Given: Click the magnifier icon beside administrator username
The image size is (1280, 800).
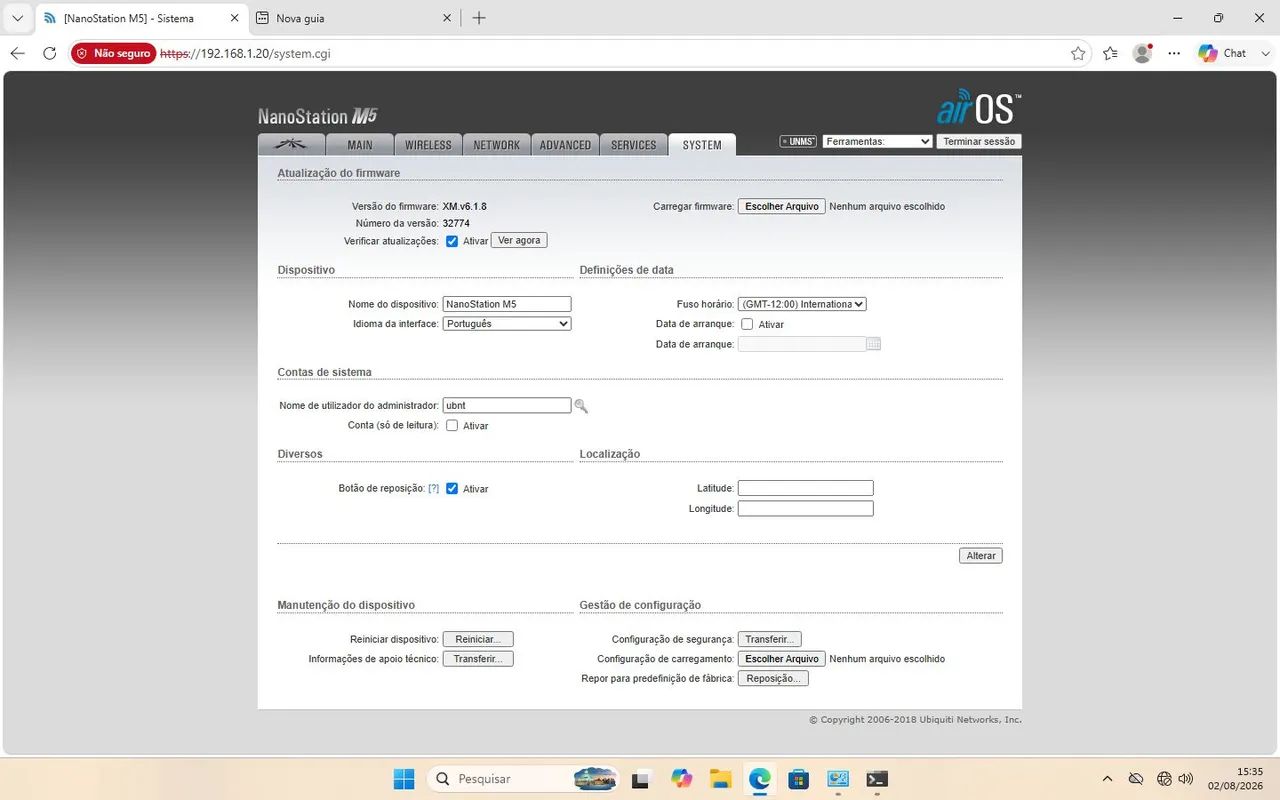Looking at the screenshot, I should (x=581, y=406).
